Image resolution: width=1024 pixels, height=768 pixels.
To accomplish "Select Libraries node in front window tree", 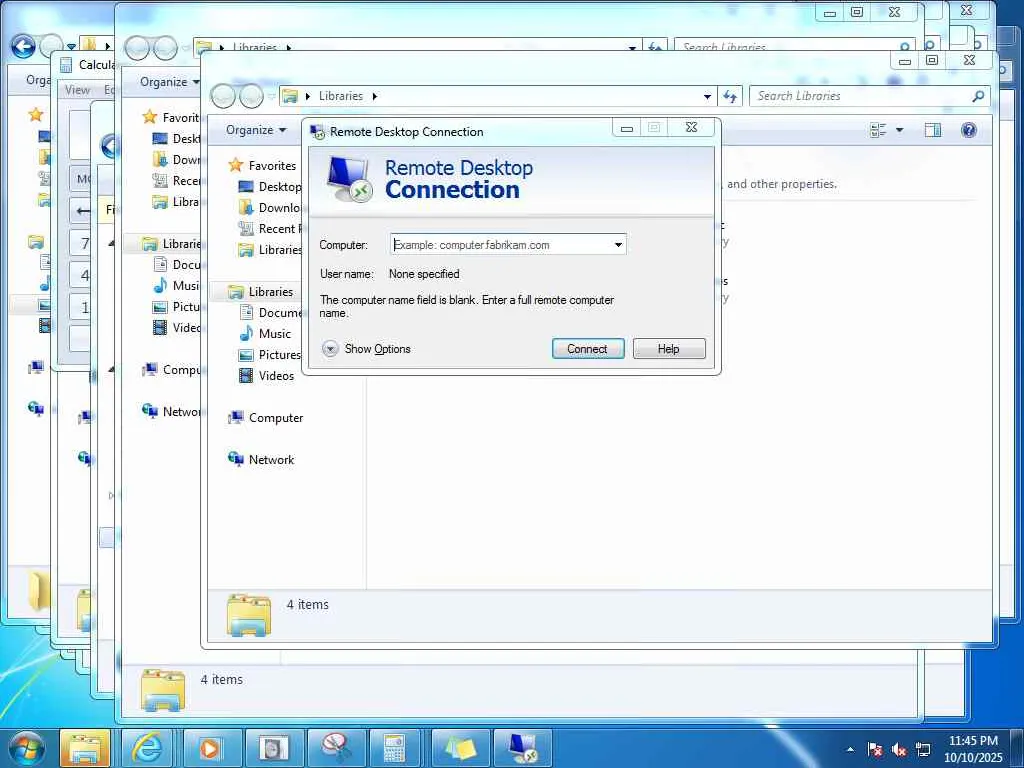I will [270, 292].
